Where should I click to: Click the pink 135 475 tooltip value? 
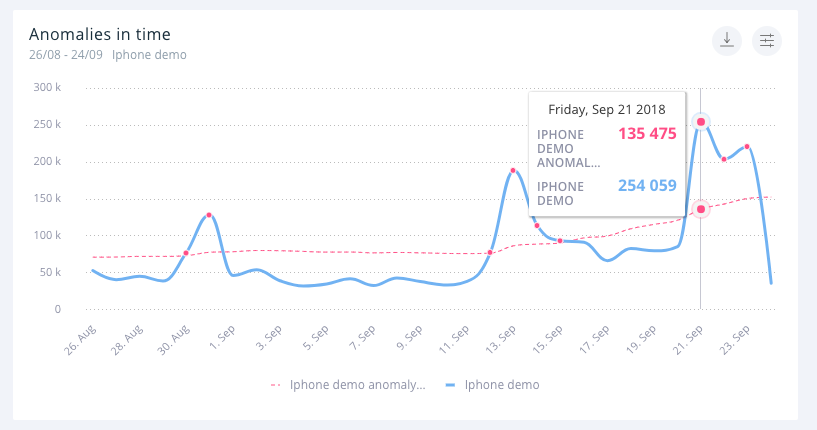[646, 135]
